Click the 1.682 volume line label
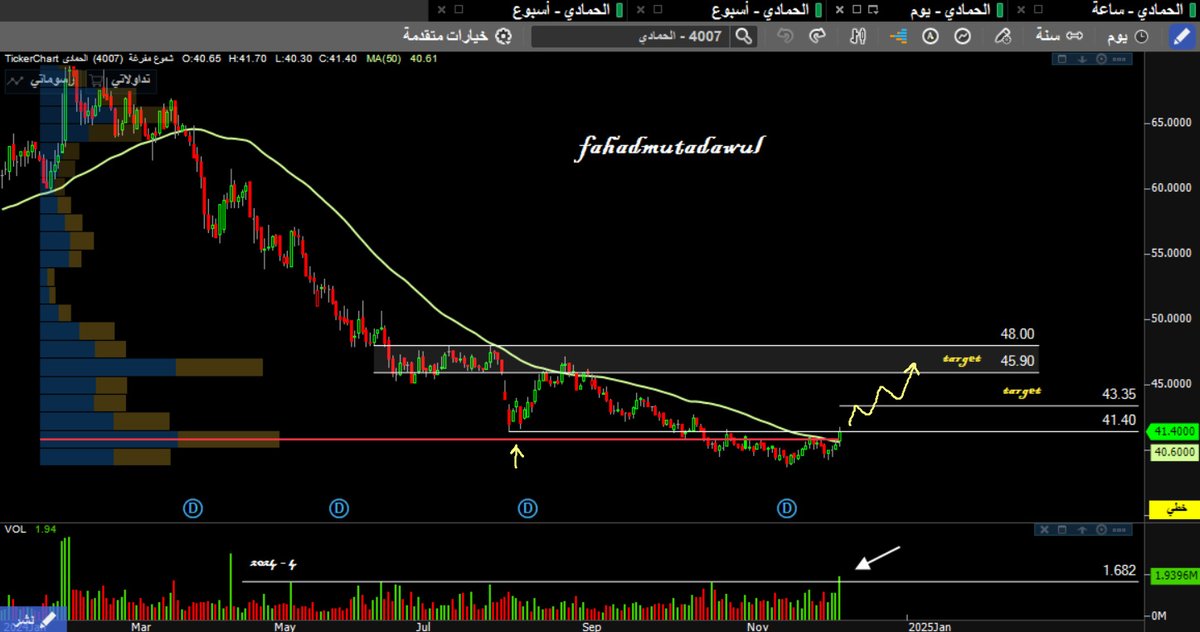The width and height of the screenshot is (1200, 632). coord(1119,570)
